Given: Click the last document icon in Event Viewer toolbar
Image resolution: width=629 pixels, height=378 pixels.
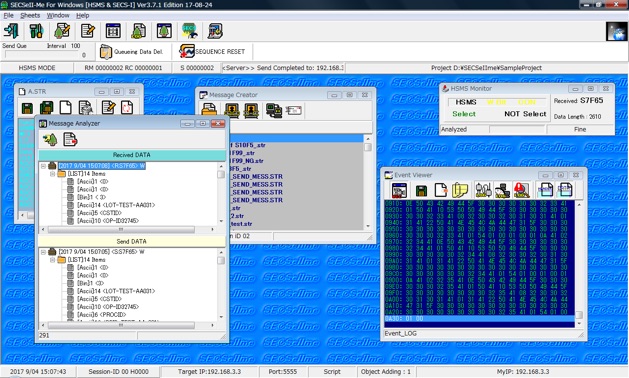Looking at the screenshot, I should pos(564,190).
